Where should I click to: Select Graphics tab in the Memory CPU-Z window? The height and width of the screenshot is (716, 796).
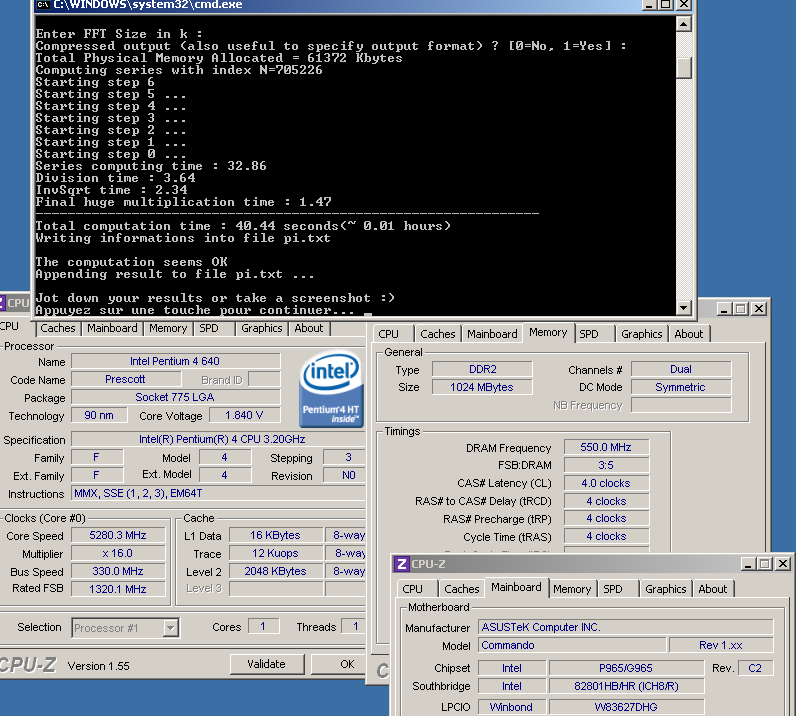642,334
